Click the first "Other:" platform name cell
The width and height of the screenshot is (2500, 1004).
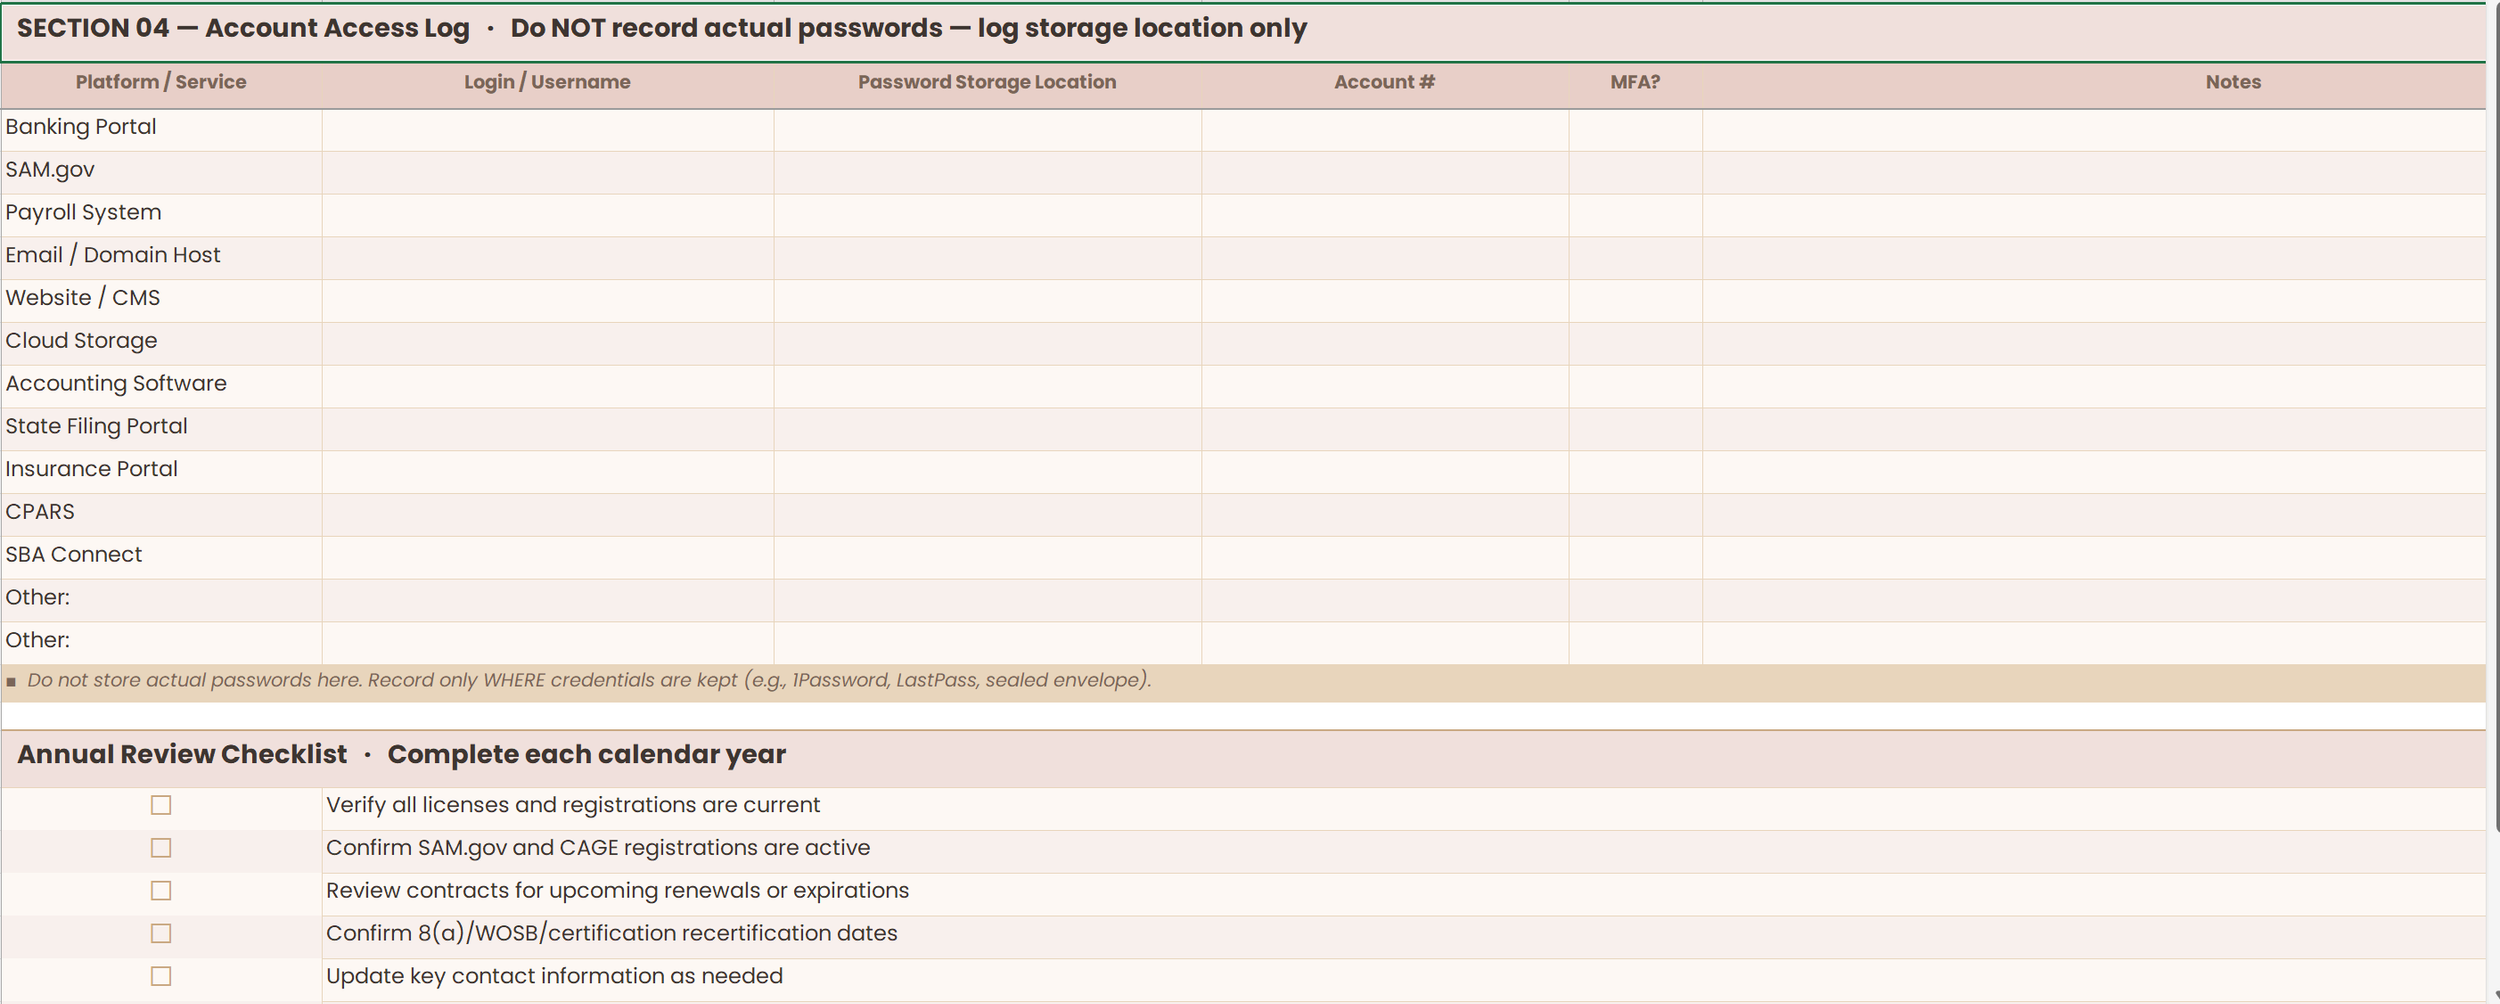coord(160,599)
